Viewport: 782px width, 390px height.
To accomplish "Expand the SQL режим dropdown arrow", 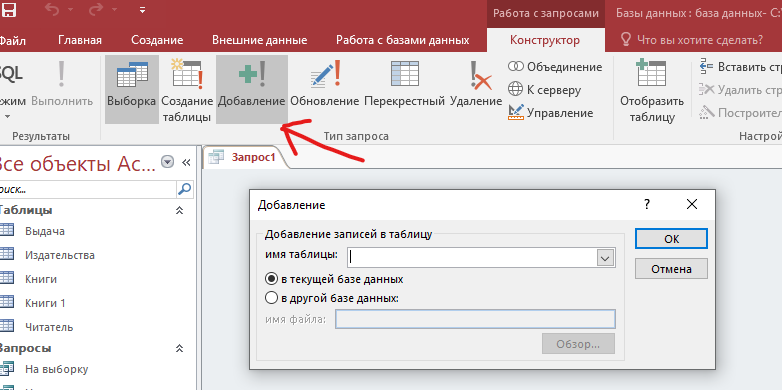I will click(x=7, y=117).
